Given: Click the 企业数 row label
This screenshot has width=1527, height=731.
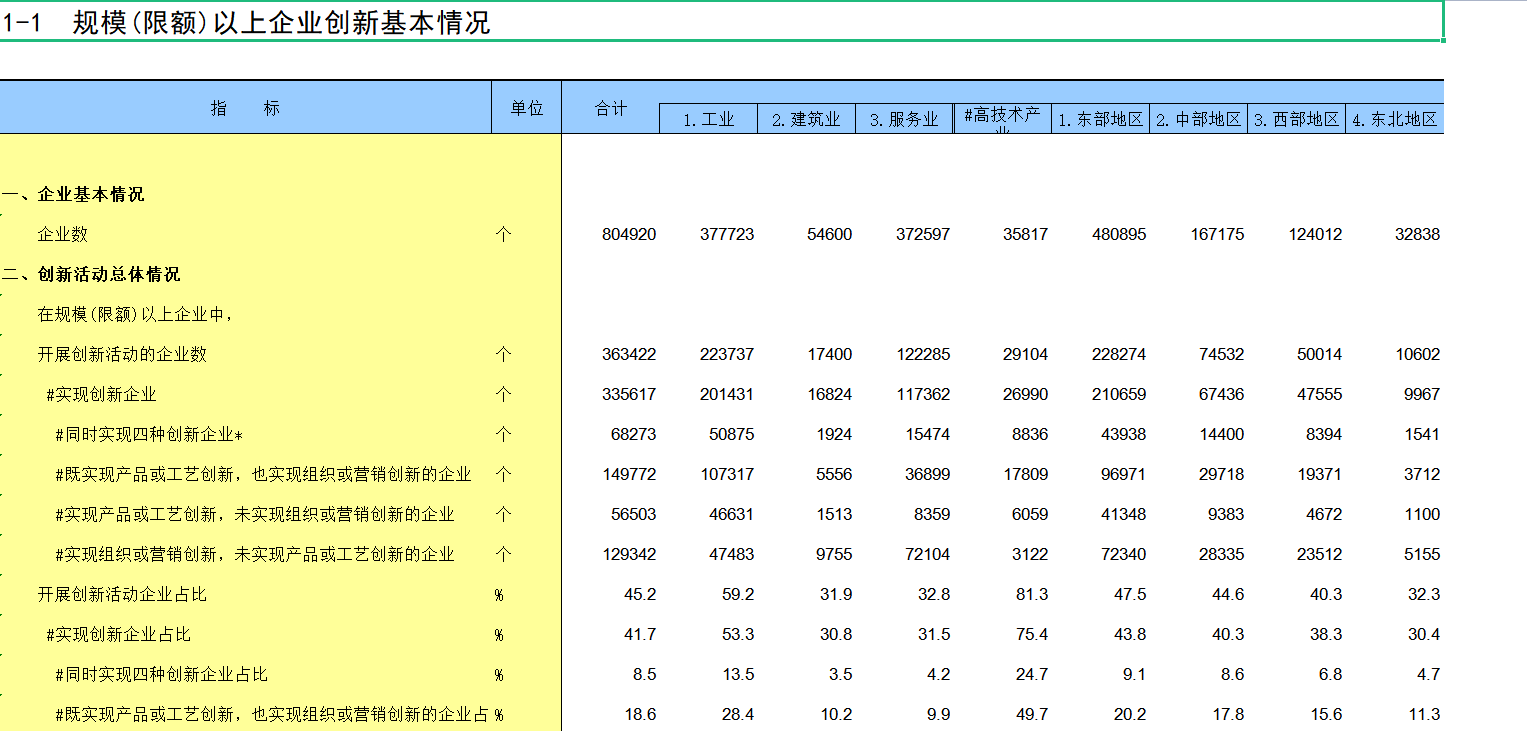Looking at the screenshot, I should tap(63, 234).
